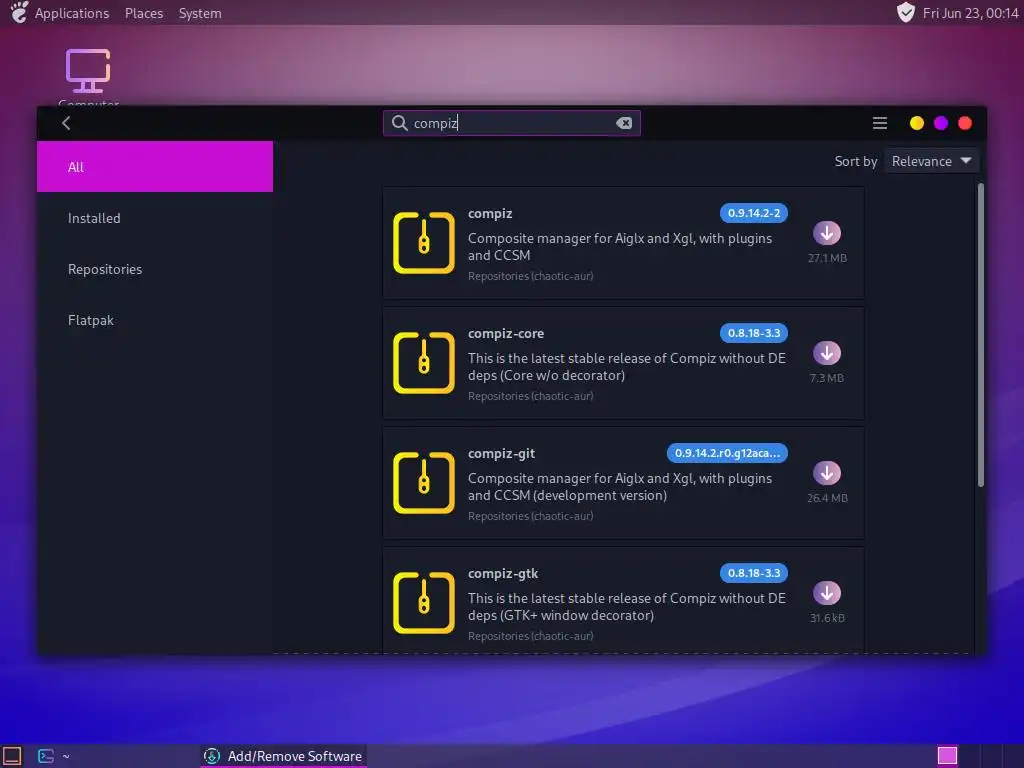1024x768 pixels.
Task: Select the Installed category
Action: (x=155, y=218)
